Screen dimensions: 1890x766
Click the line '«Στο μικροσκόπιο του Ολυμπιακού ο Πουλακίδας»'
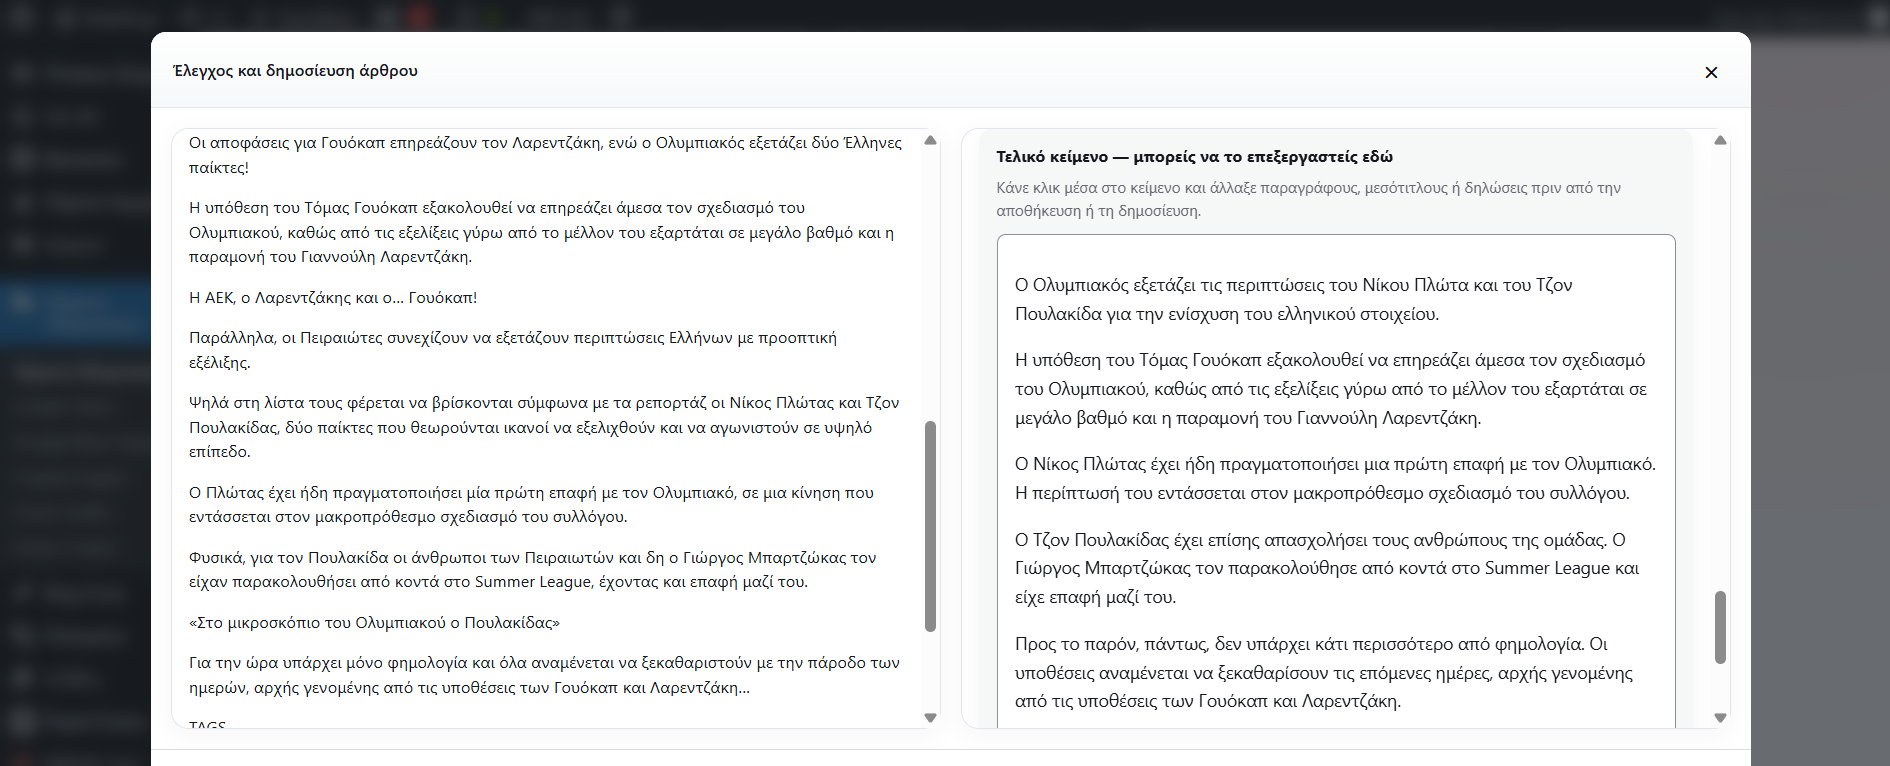click(x=375, y=623)
